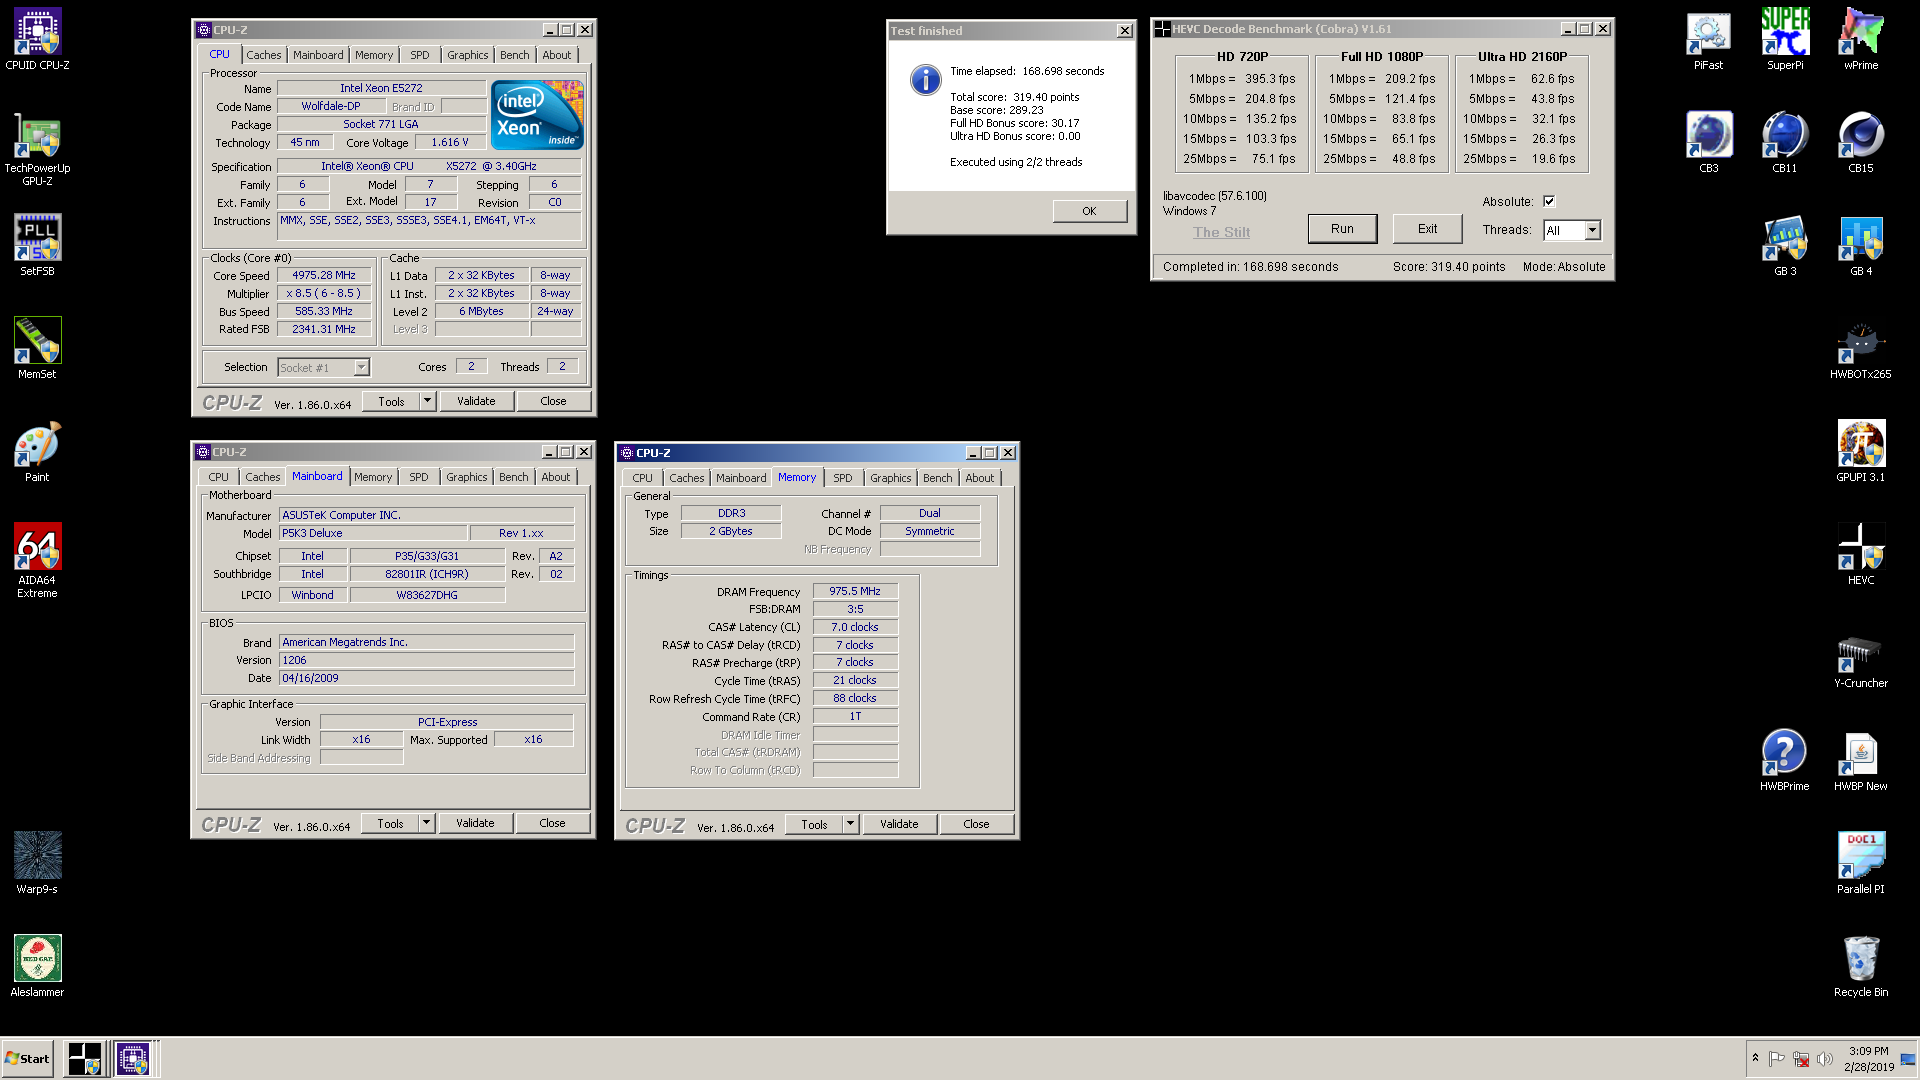Launch wPrime desktop shortcut

[x=1861, y=40]
